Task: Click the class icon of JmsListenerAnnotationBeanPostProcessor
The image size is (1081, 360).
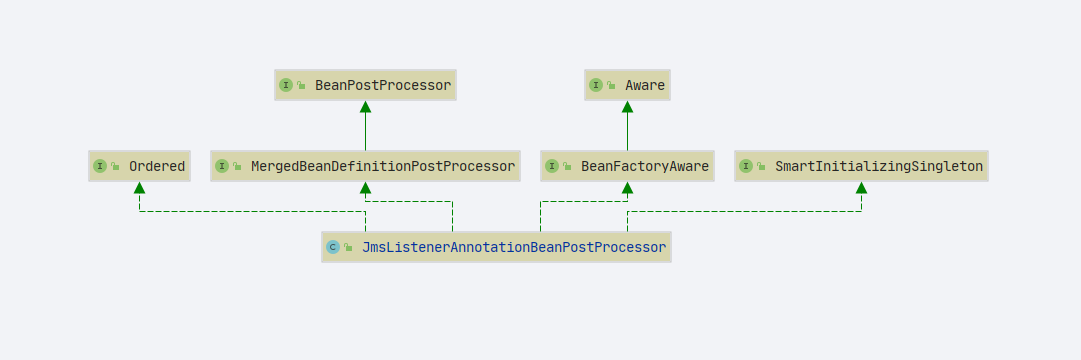Action: (333, 247)
